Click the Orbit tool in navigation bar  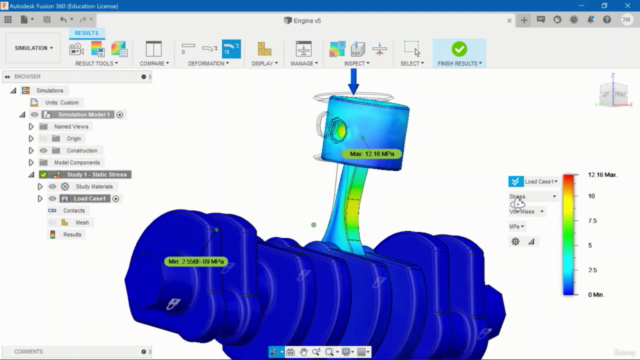pyautogui.click(x=274, y=352)
